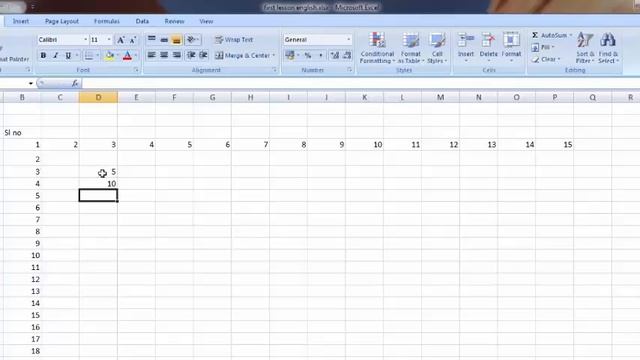The image size is (640, 360).
Task: Open the Clear options
Action: (x=546, y=59)
